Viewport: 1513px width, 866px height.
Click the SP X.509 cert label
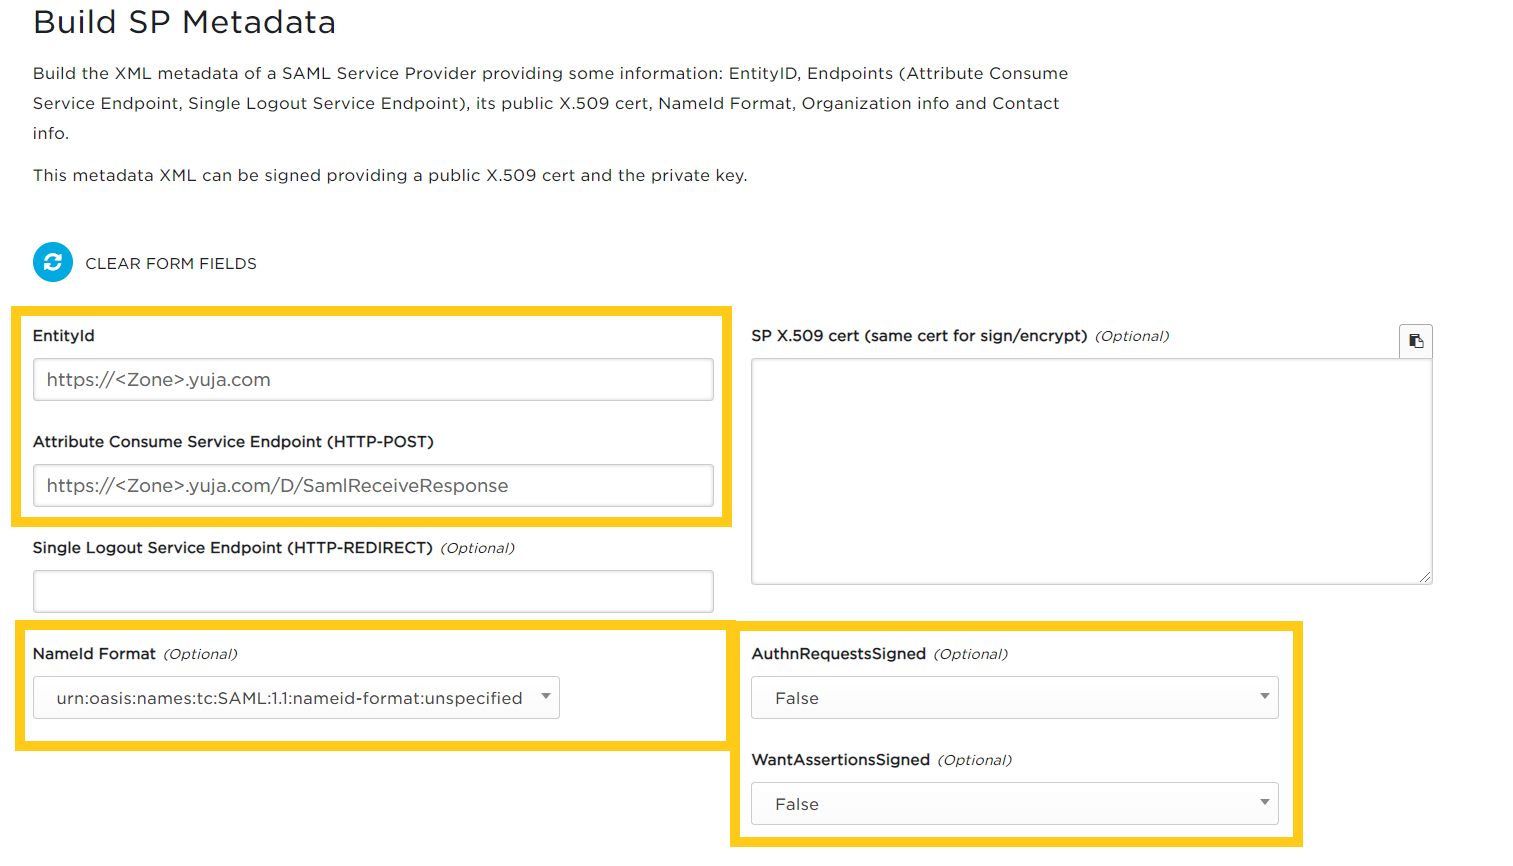919,336
